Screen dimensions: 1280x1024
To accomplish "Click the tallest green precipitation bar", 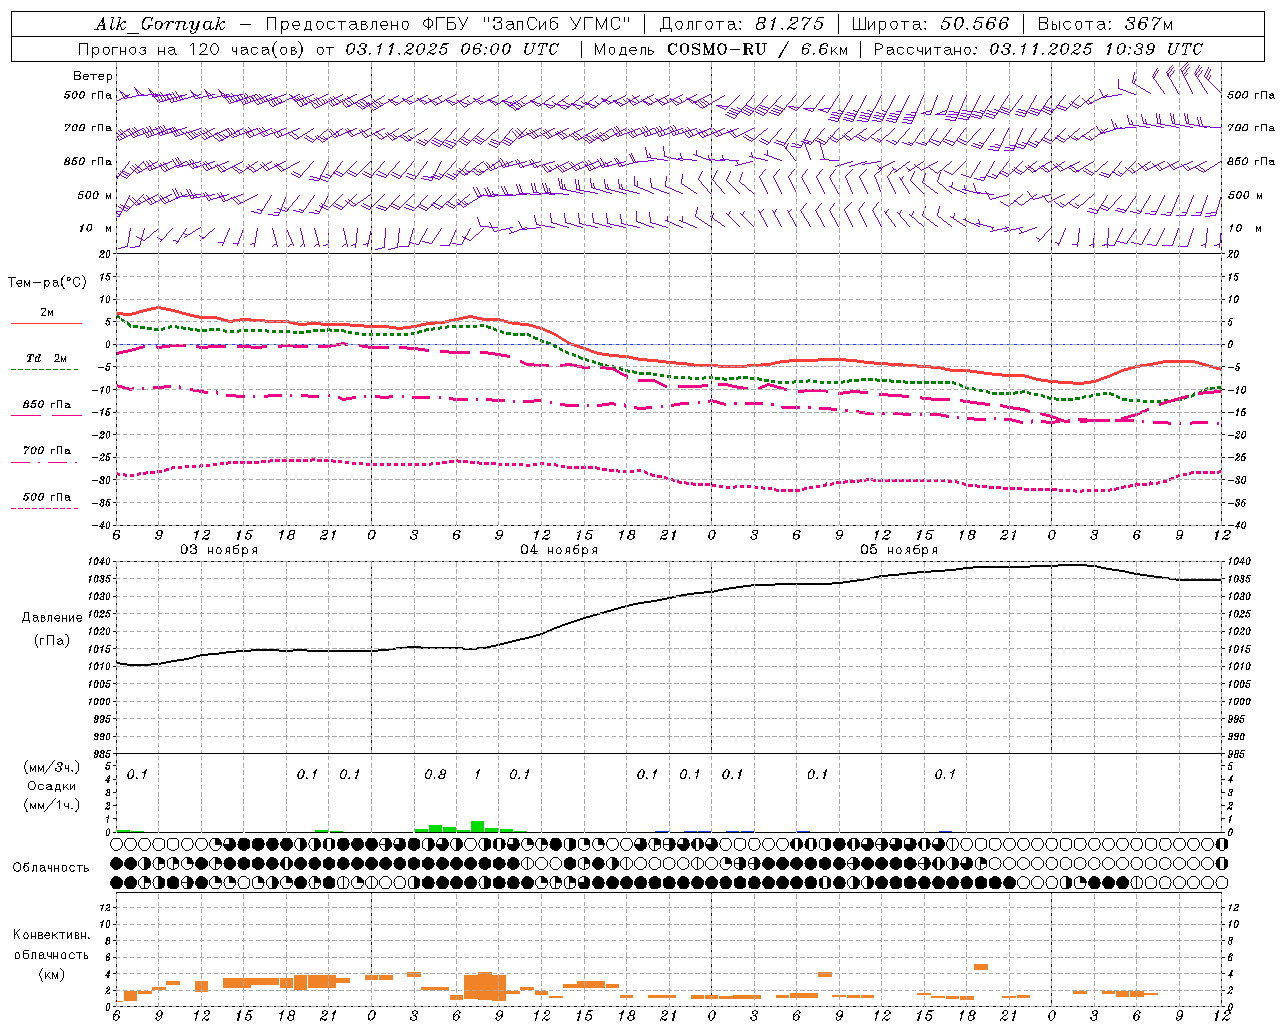I will pos(478,826).
